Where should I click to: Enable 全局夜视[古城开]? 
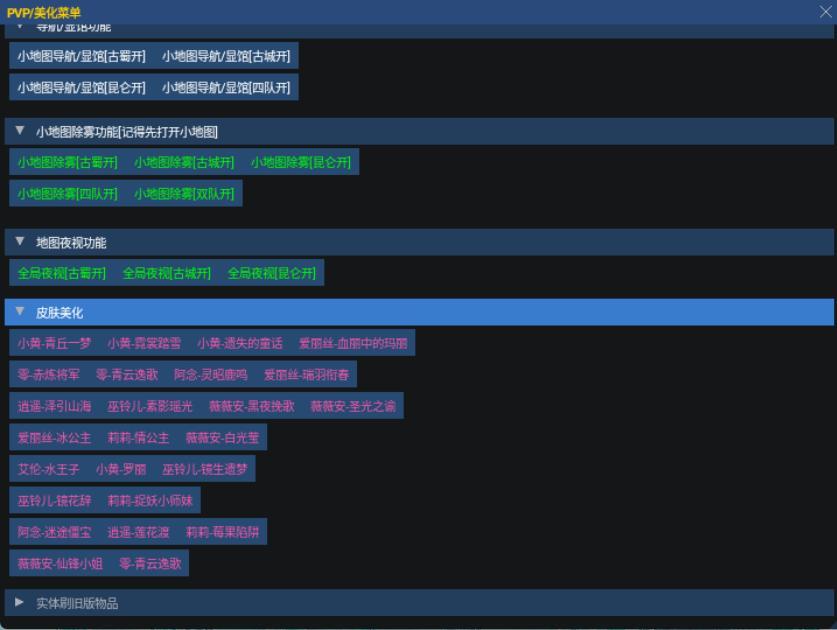(x=166, y=273)
